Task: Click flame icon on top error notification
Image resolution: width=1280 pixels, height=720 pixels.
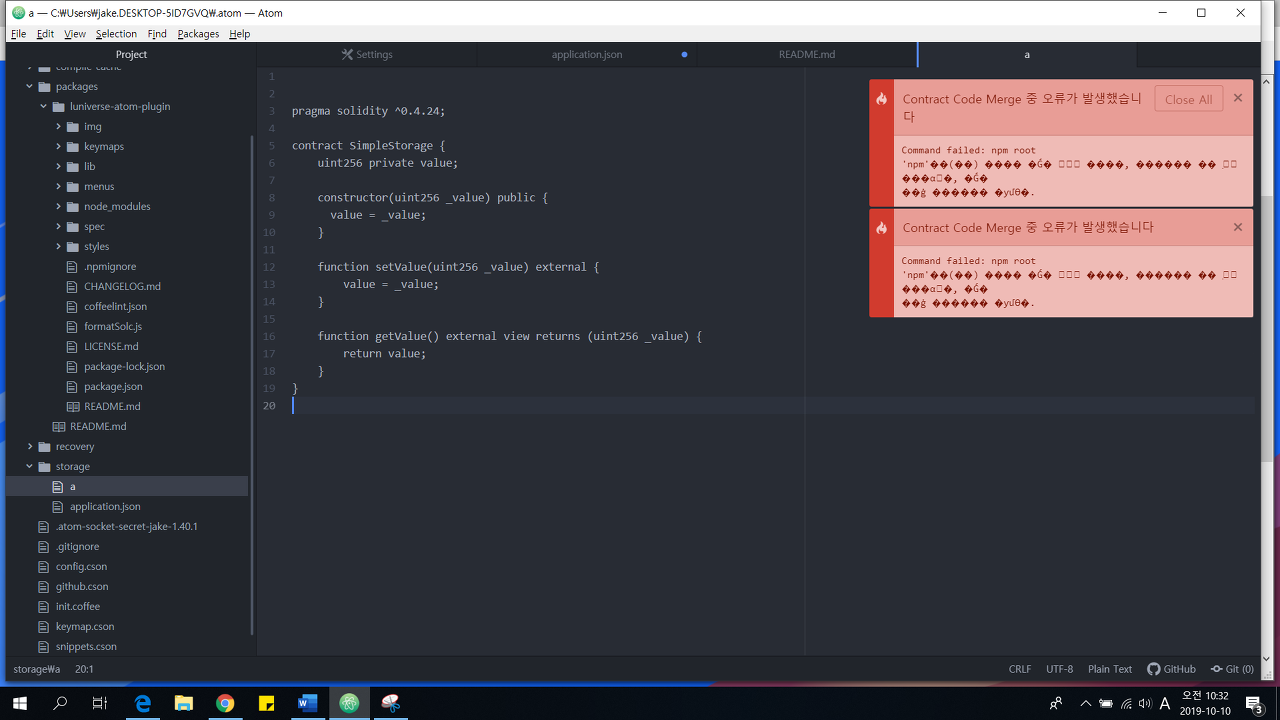Action: 881,99
